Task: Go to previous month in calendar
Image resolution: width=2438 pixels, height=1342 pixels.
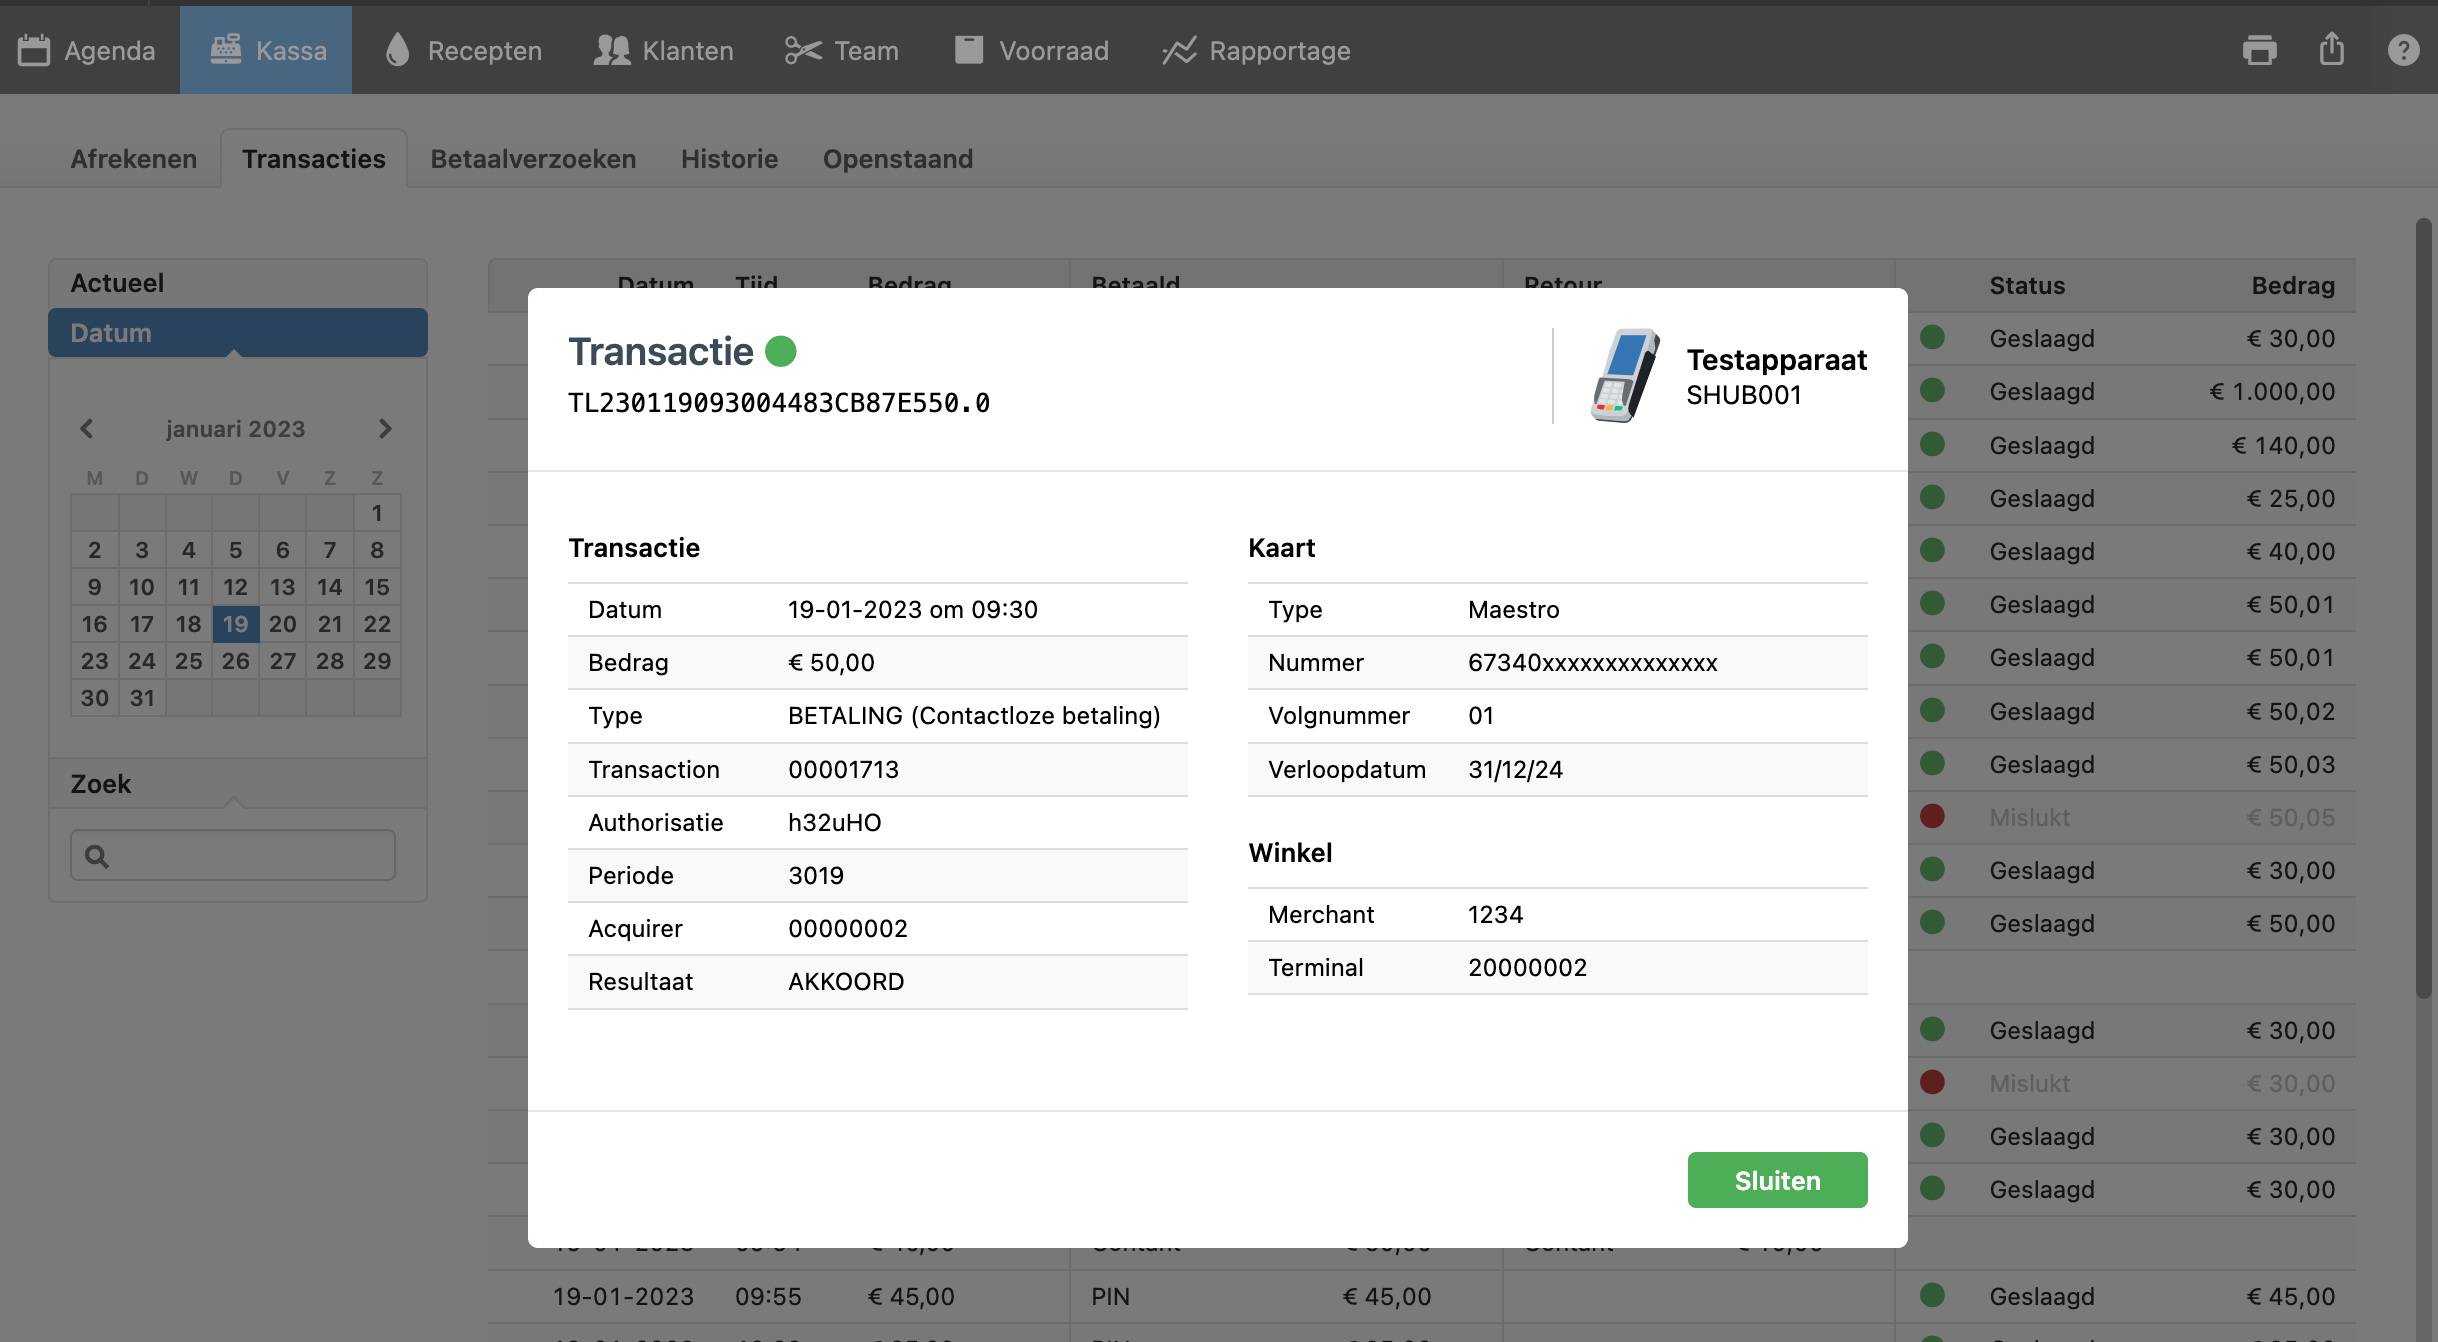Action: (87, 429)
